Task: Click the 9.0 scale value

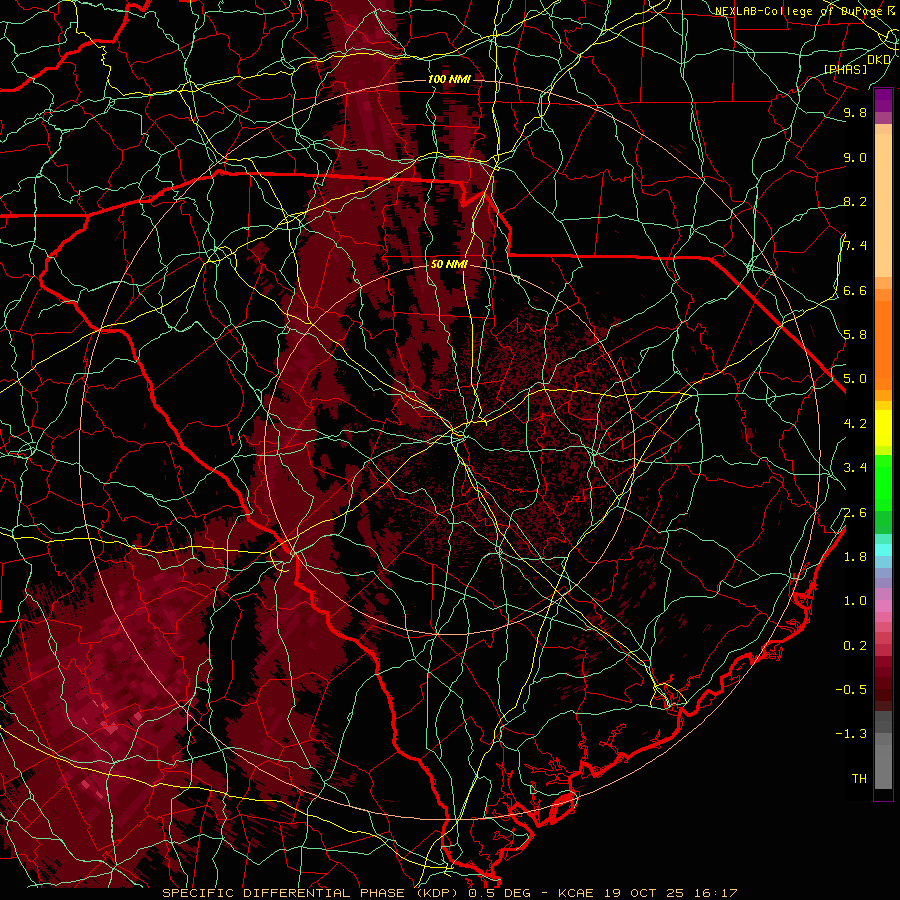Action: point(855,157)
